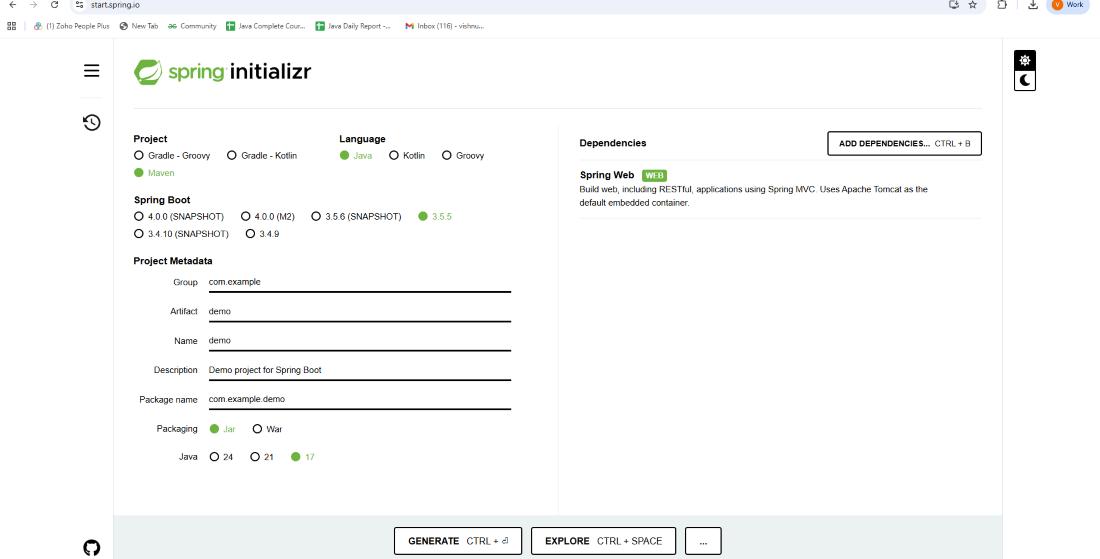The image size is (1100, 559).
Task: Select Groovy language
Action: tap(463, 156)
